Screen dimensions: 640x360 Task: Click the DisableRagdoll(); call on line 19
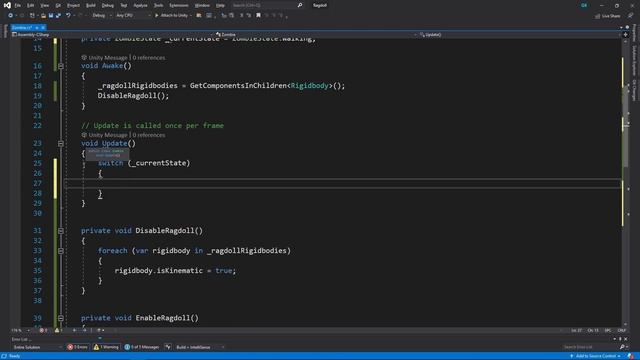(x=133, y=96)
